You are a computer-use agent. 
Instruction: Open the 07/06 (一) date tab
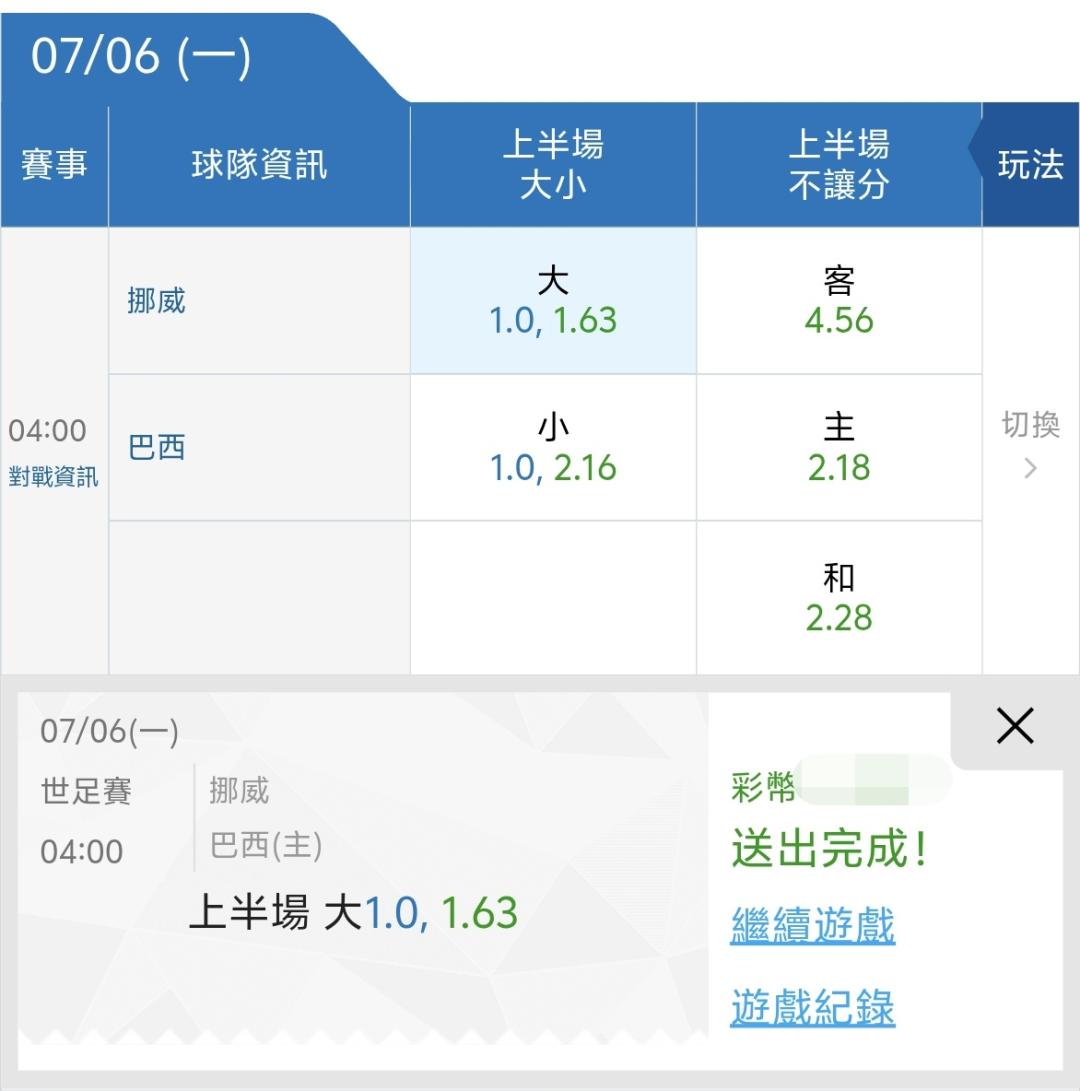coord(141,57)
